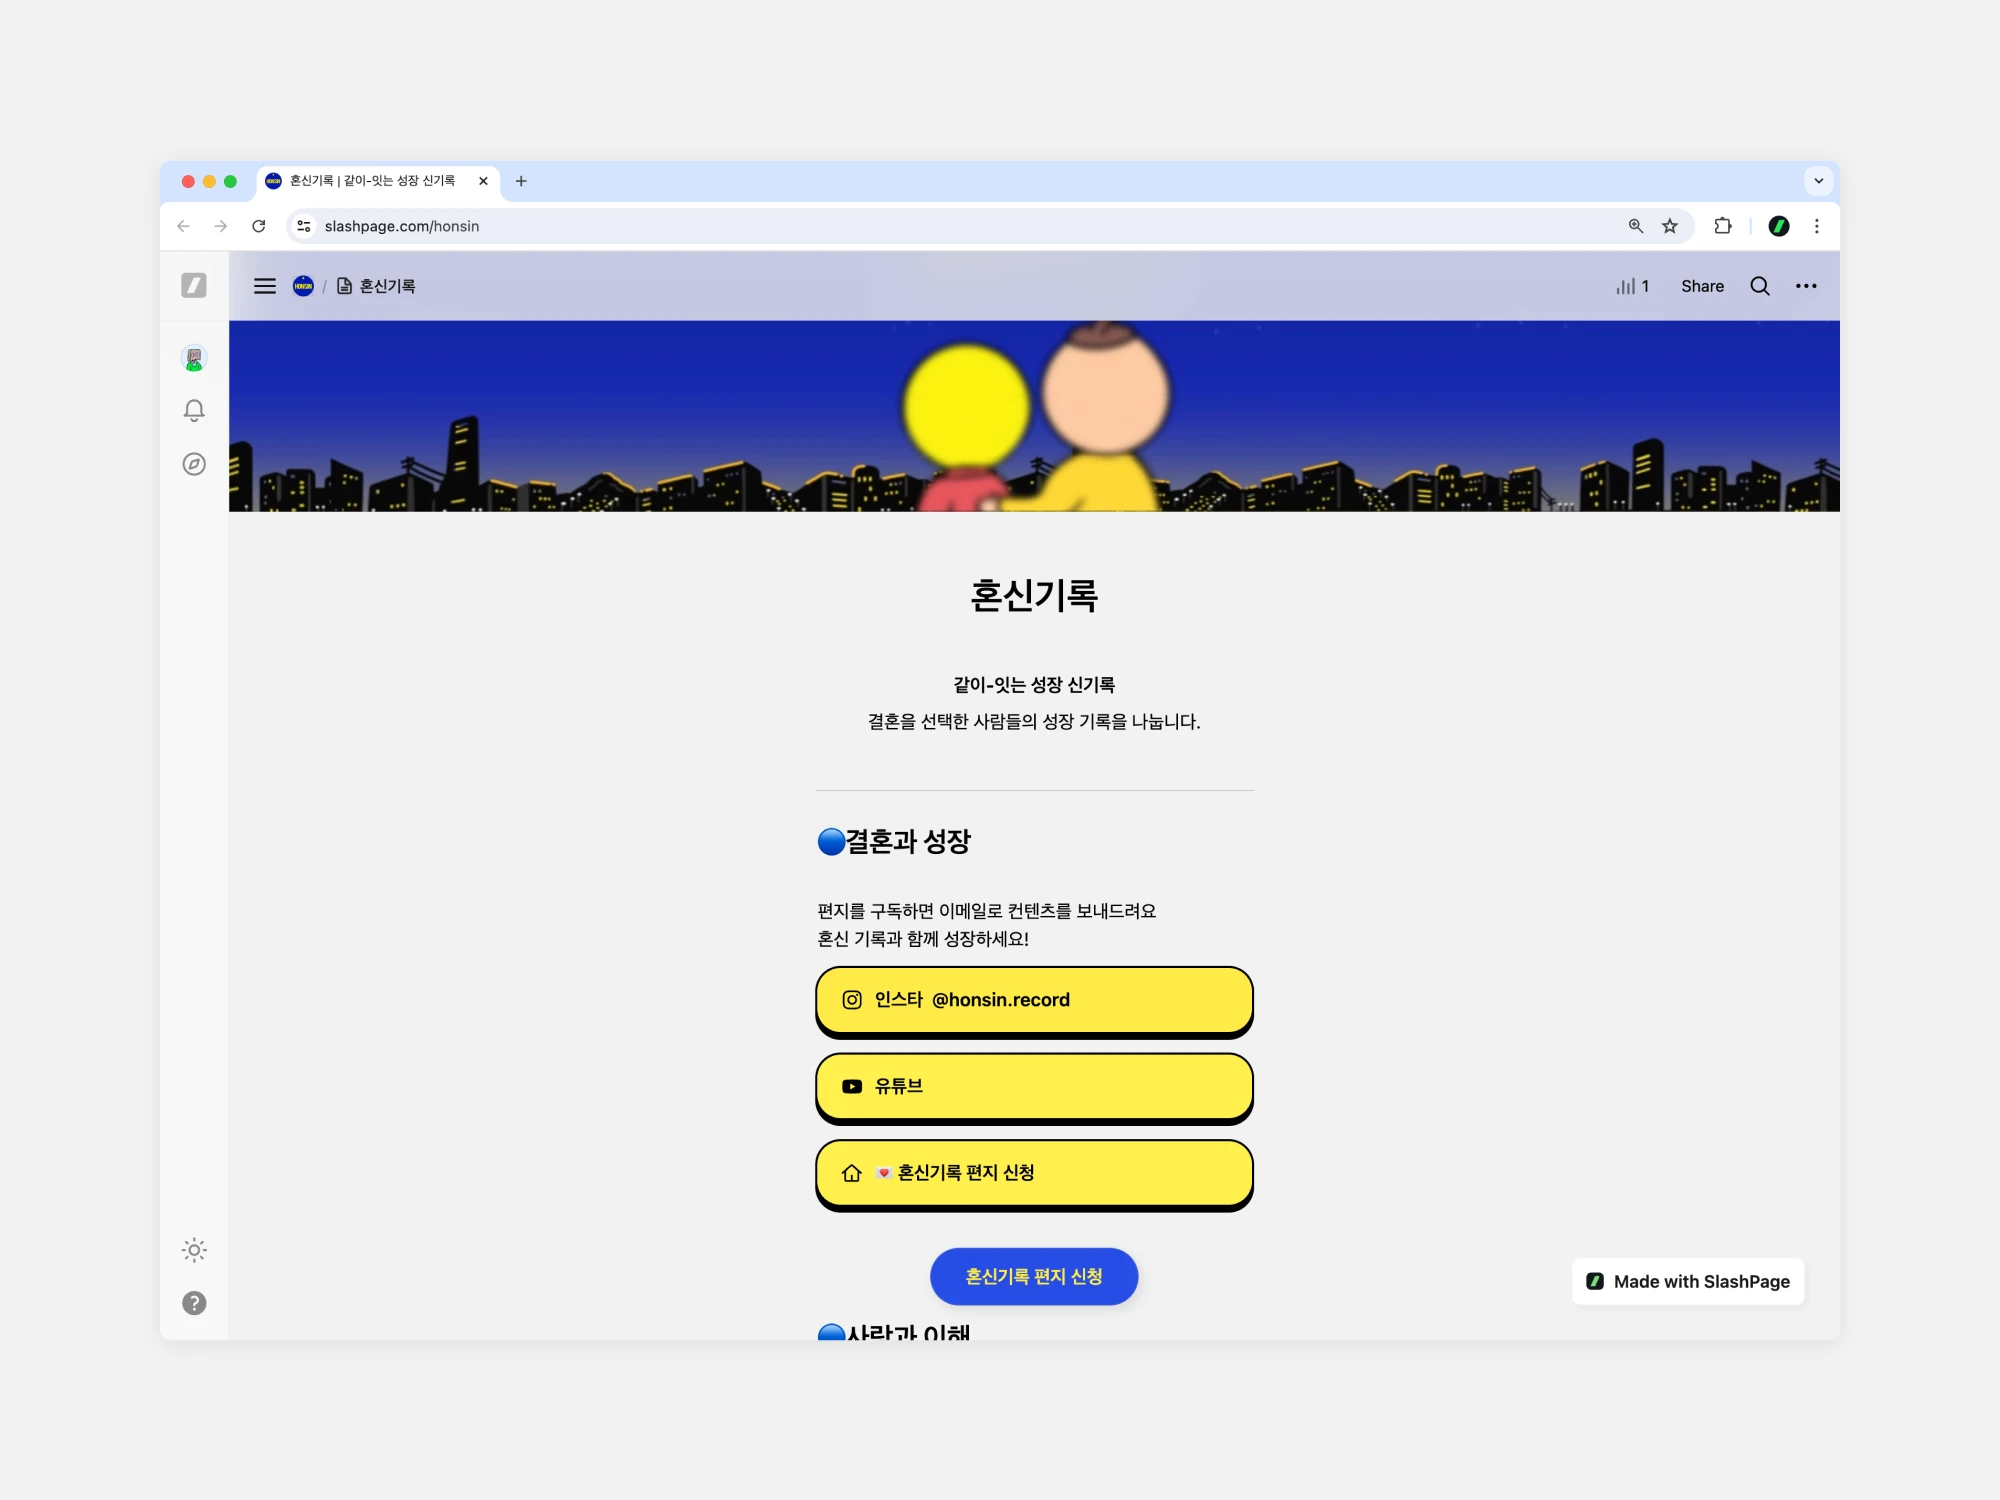The width and height of the screenshot is (2000, 1500).
Task: Open a new browser tab with plus
Action: [521, 181]
